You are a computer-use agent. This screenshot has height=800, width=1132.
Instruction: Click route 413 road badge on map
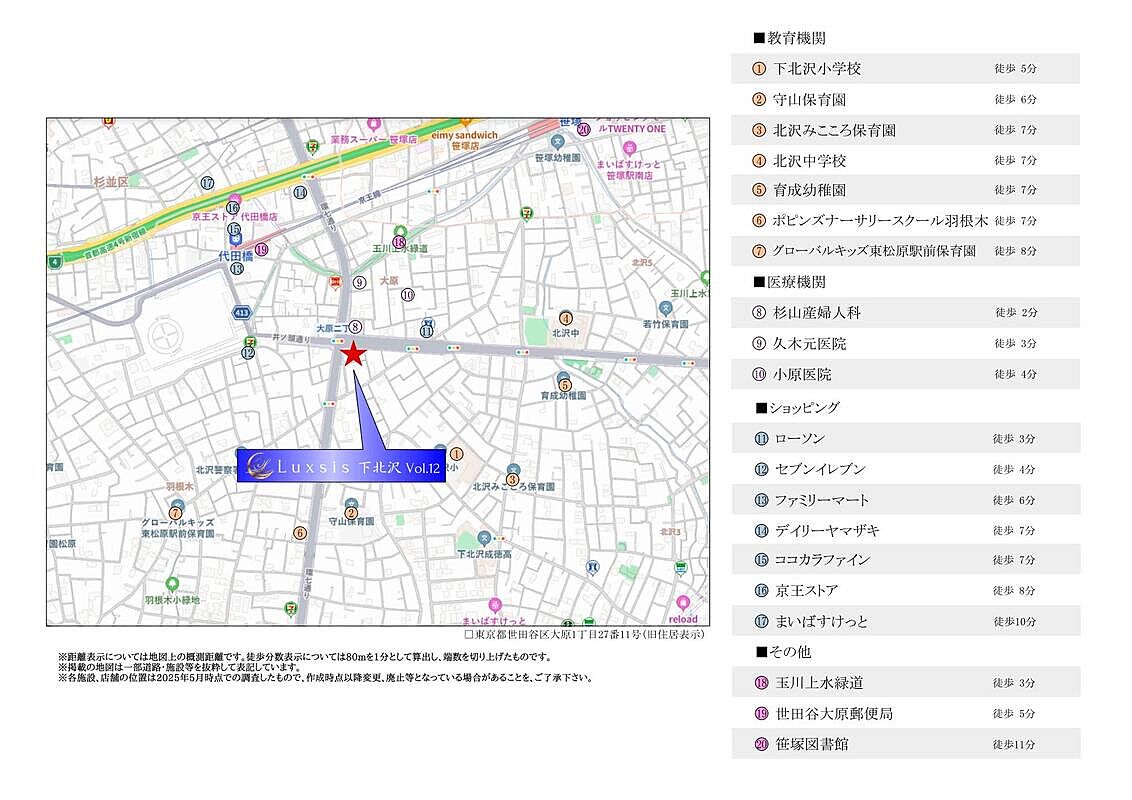tap(242, 312)
